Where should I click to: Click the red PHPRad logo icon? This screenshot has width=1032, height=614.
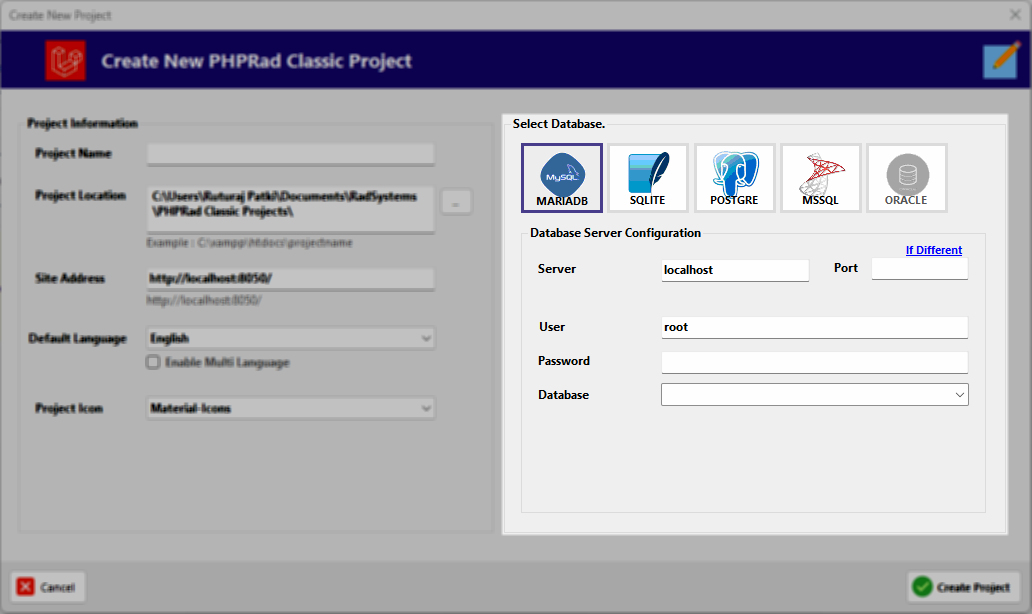pyautogui.click(x=65, y=61)
